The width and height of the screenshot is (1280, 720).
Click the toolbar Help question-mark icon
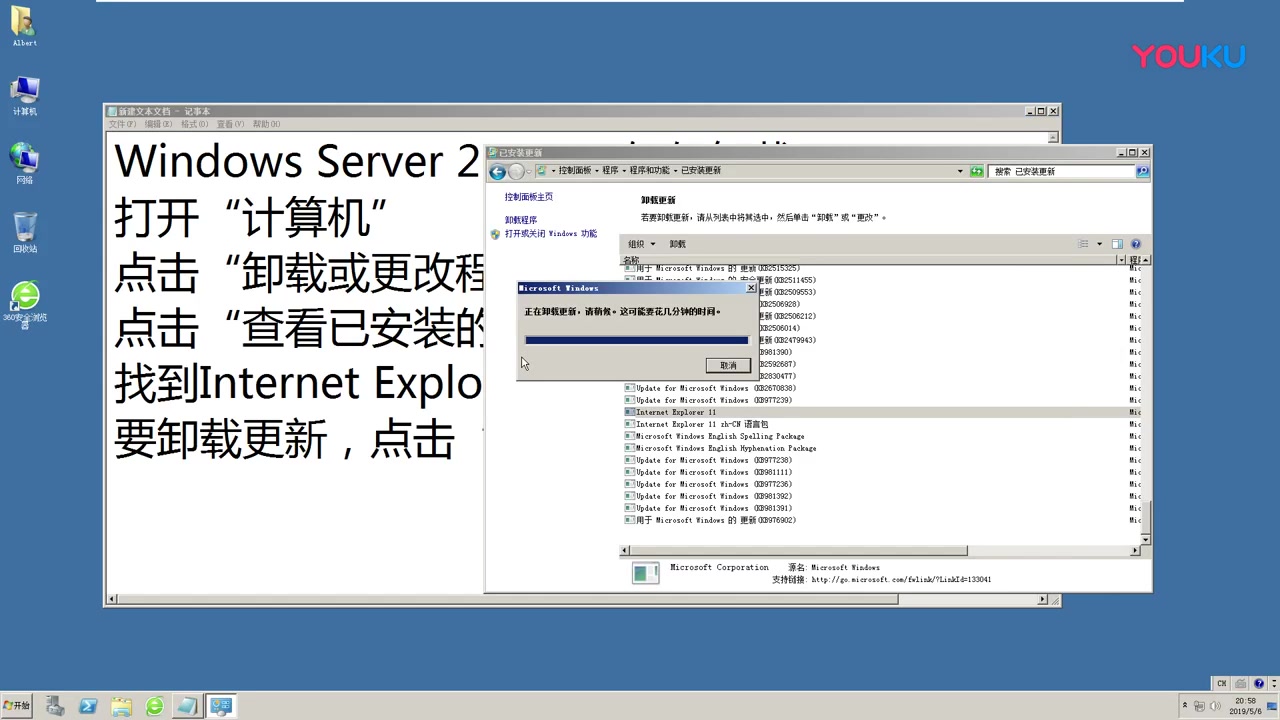[x=1135, y=243]
